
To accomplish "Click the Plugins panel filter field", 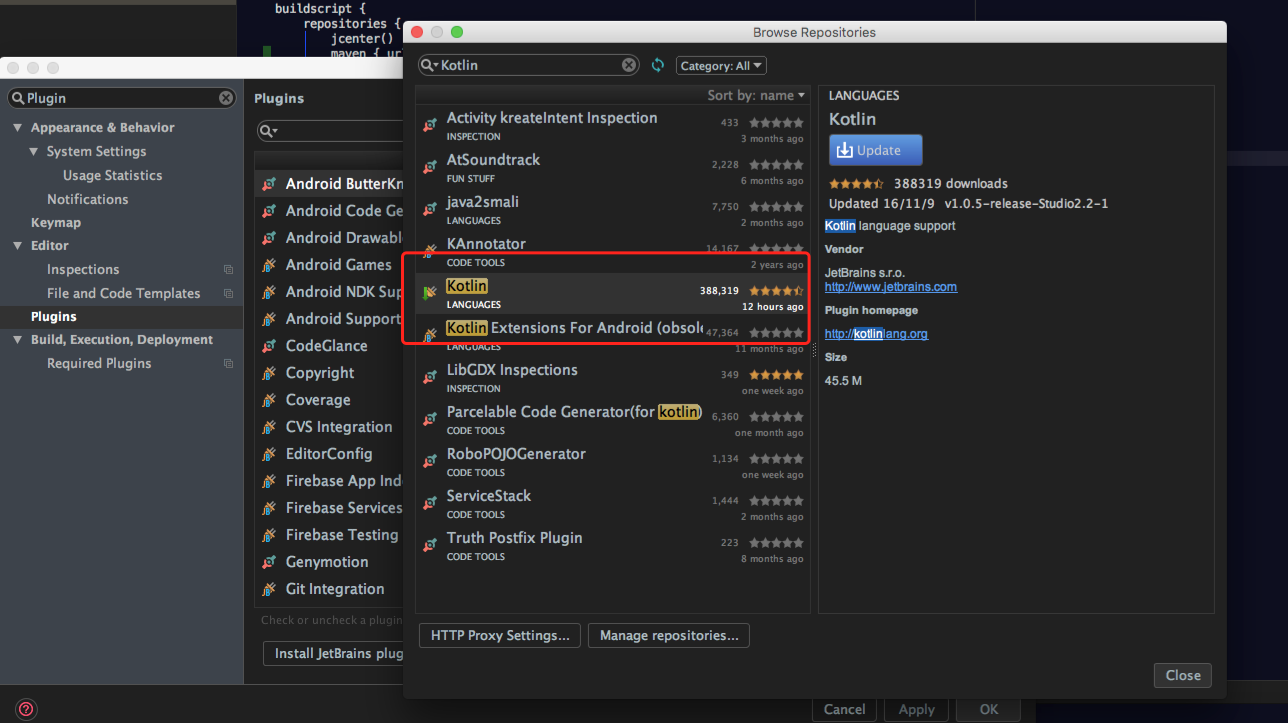I will (330, 131).
